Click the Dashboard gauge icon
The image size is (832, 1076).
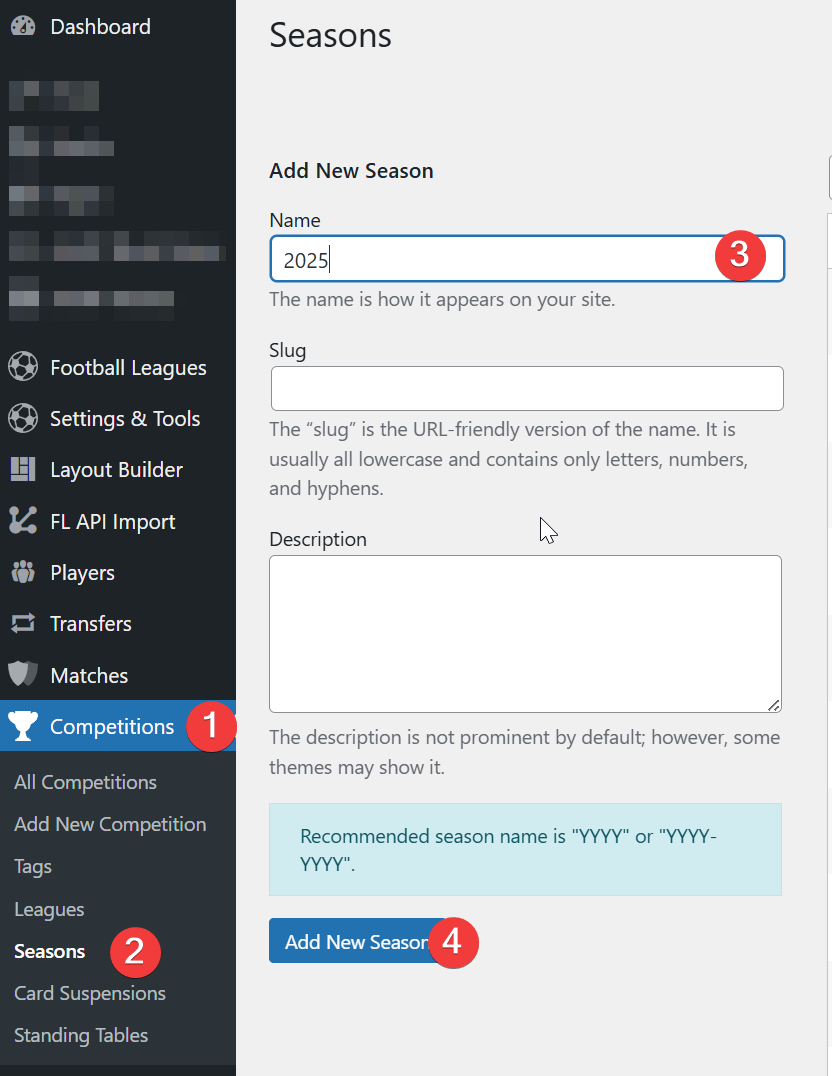pos(23,26)
